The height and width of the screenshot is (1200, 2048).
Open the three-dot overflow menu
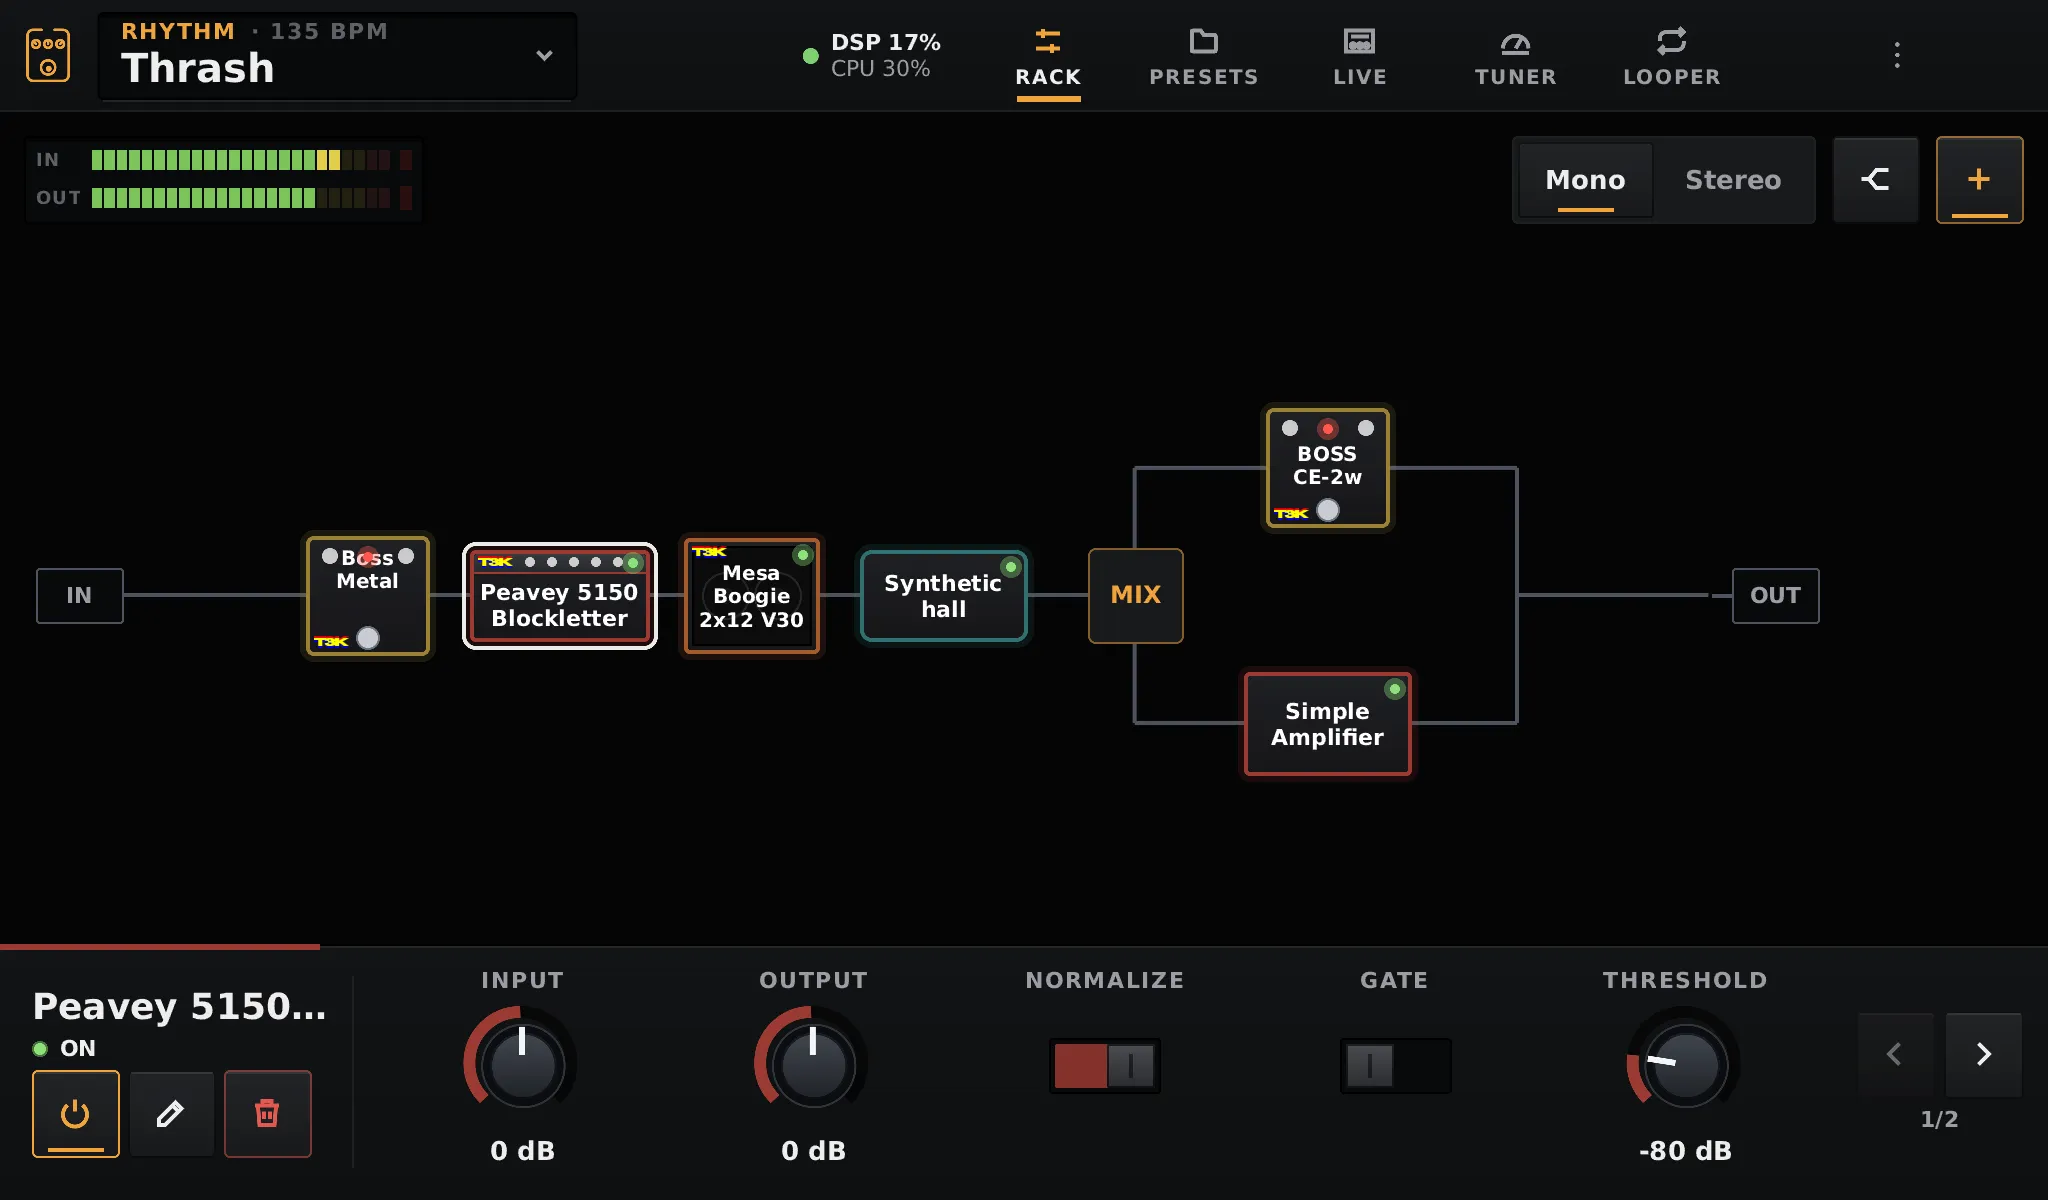click(1897, 55)
